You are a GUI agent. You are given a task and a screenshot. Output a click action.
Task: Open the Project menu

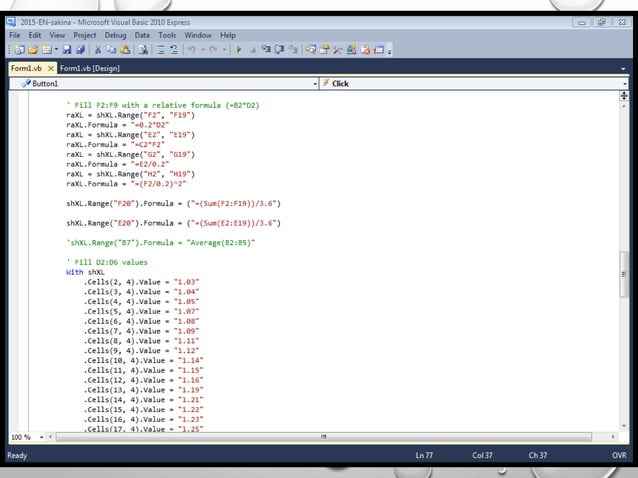[x=84, y=35]
